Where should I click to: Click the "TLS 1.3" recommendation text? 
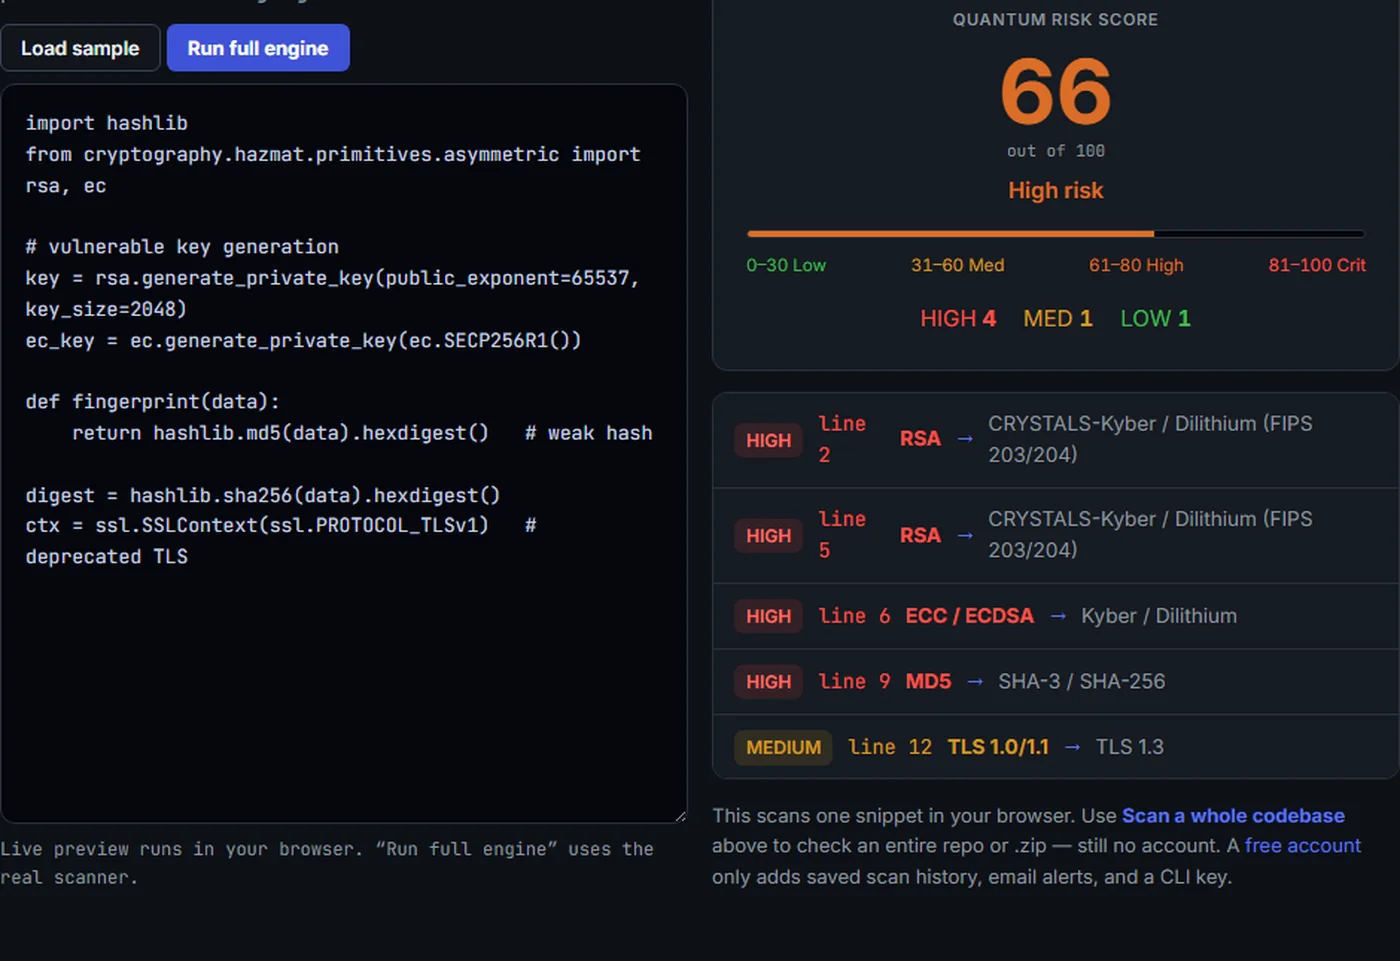pyautogui.click(x=1129, y=747)
